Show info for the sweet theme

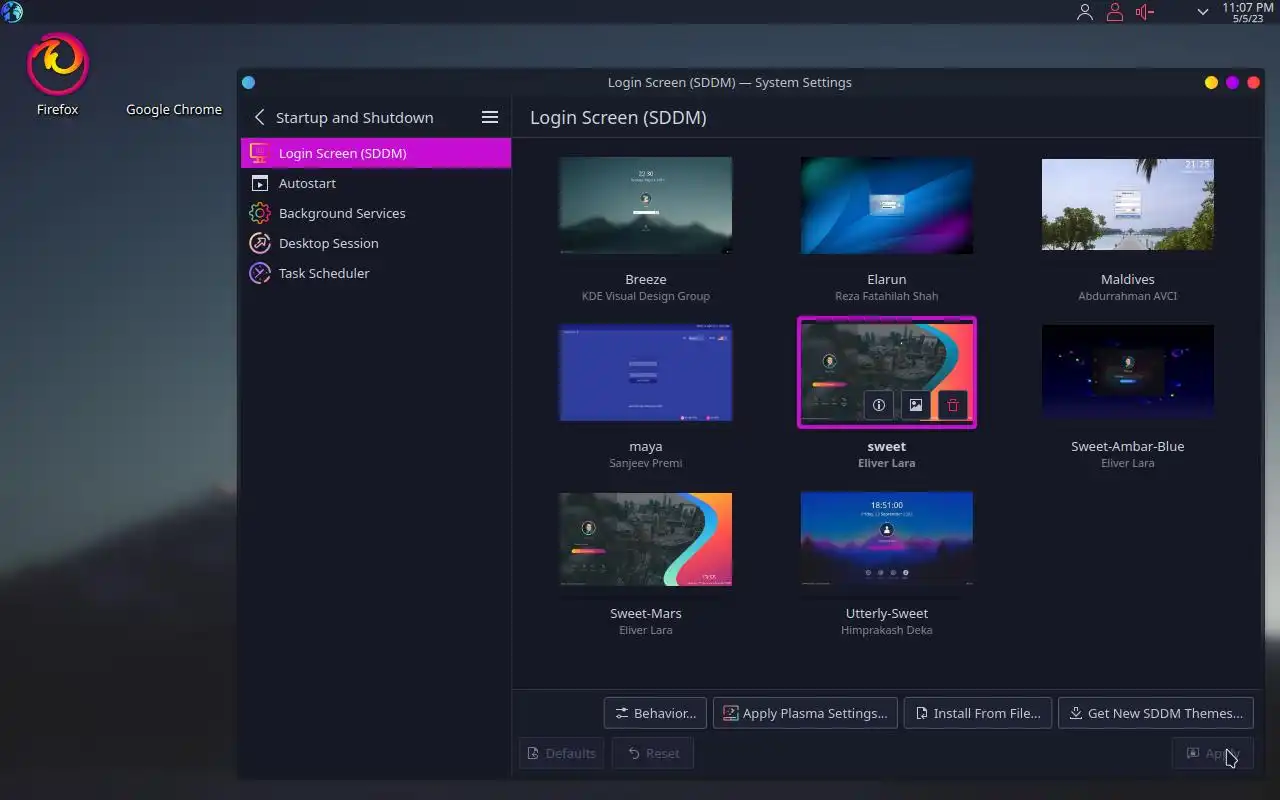[x=879, y=405]
